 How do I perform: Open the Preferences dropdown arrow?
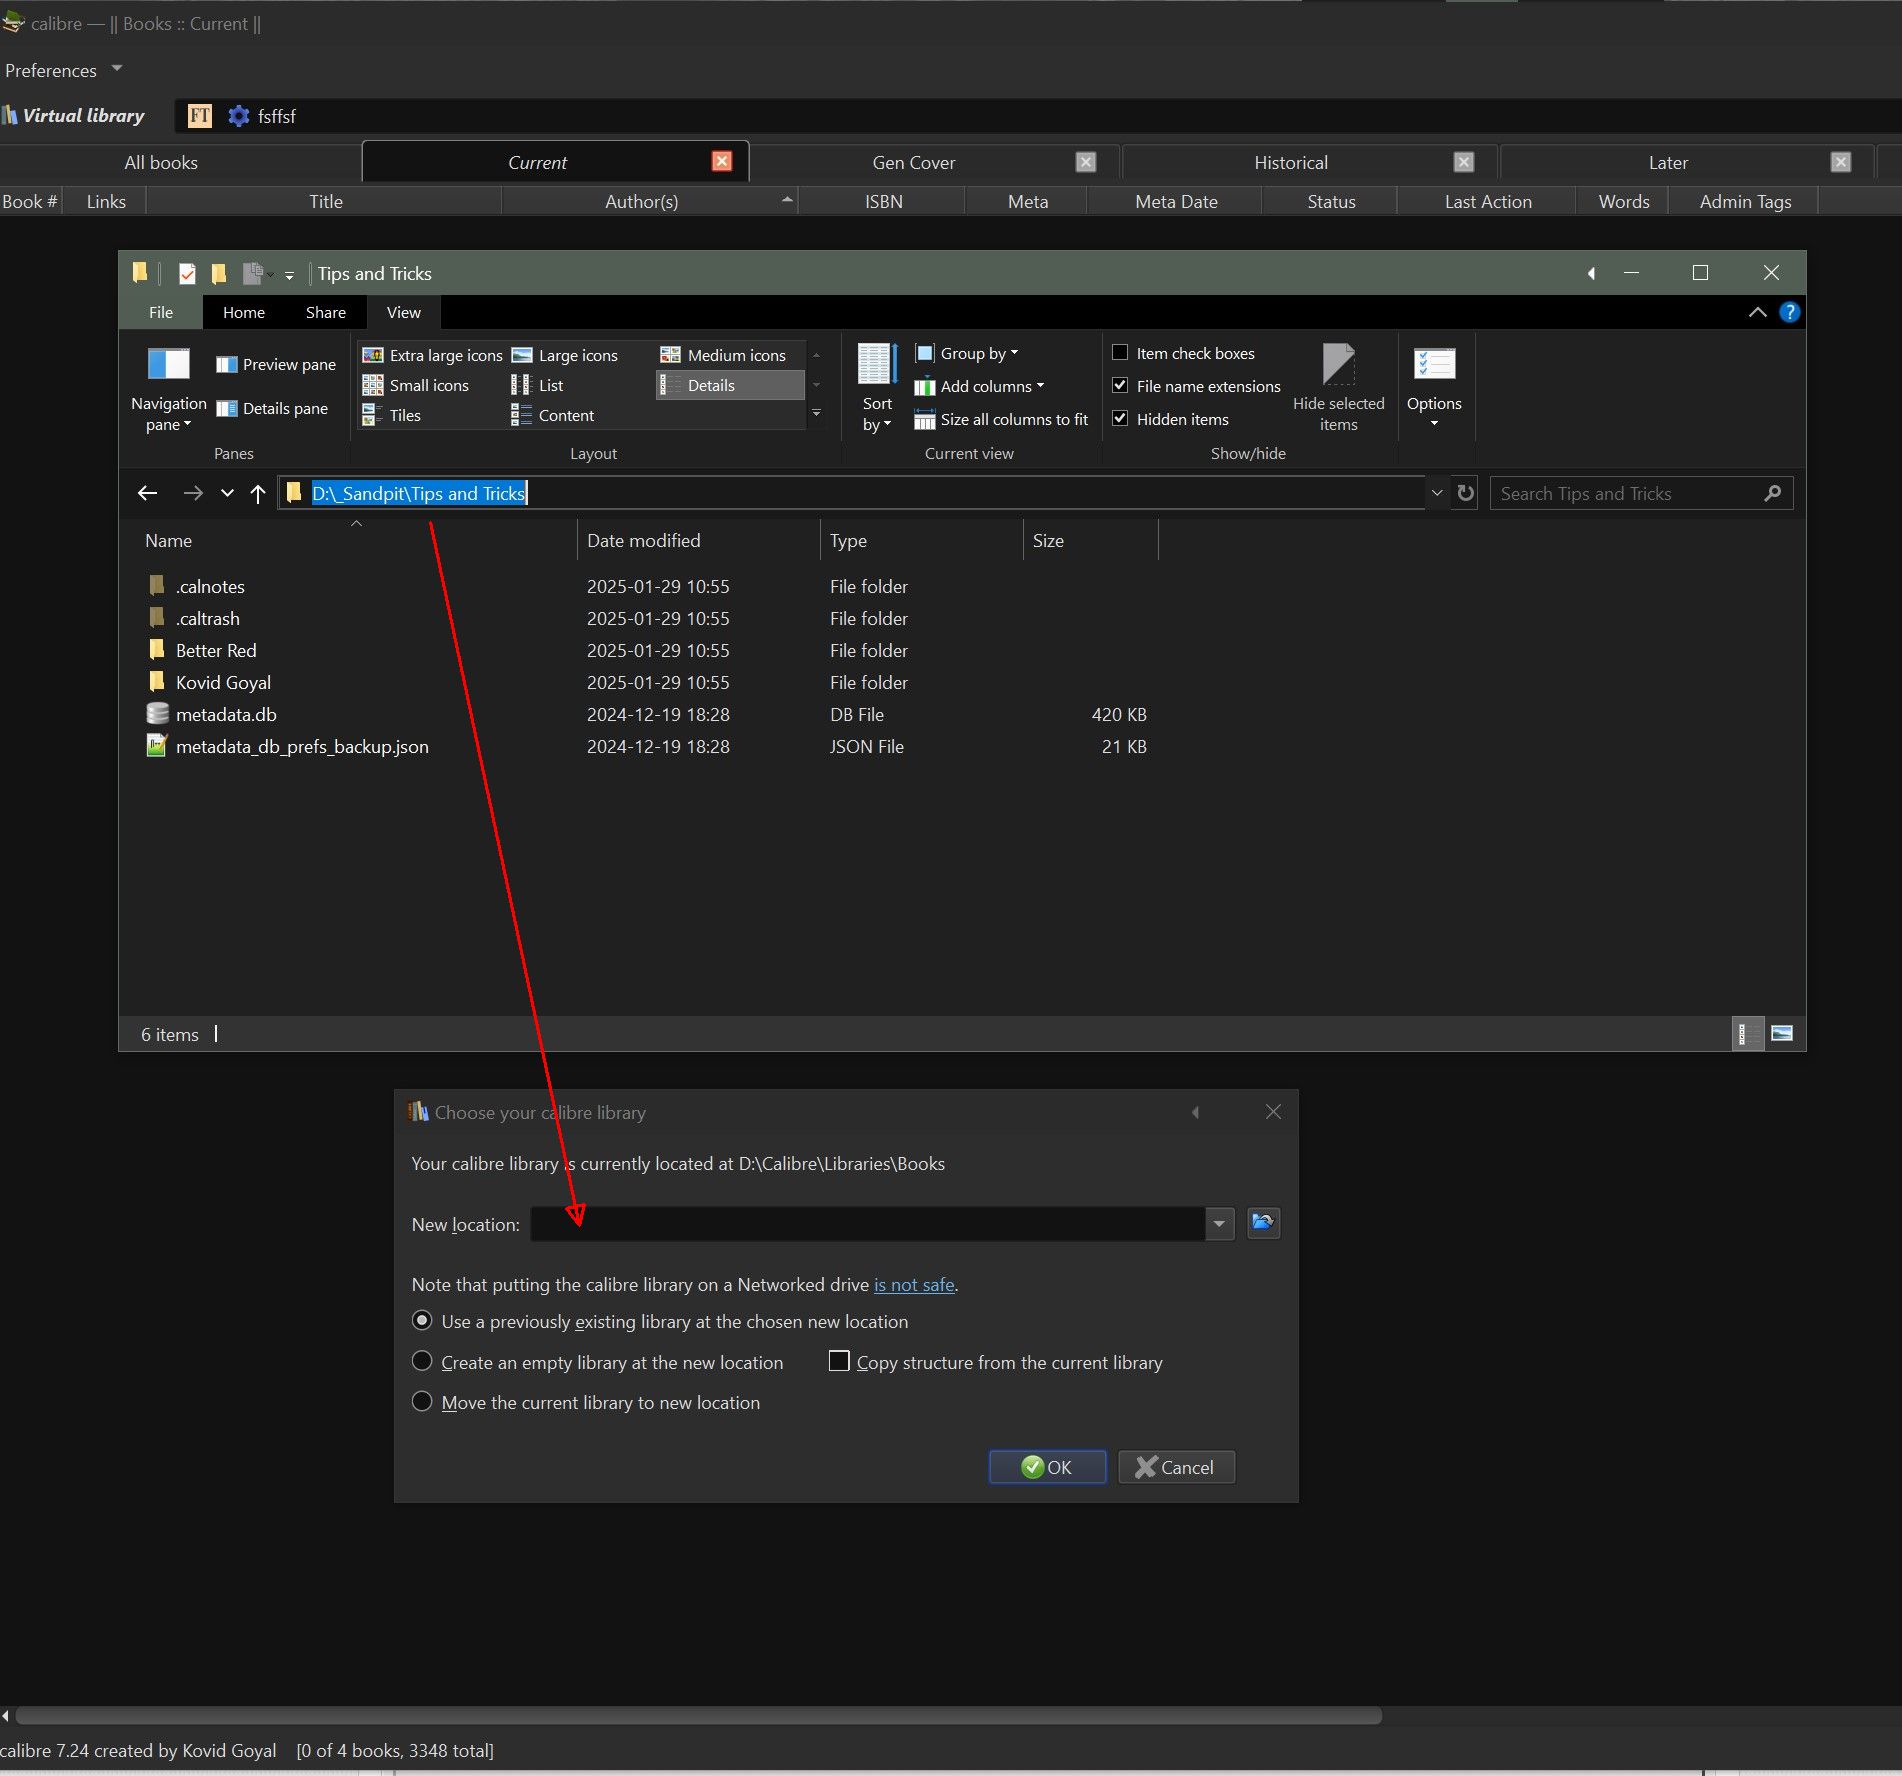pos(117,69)
